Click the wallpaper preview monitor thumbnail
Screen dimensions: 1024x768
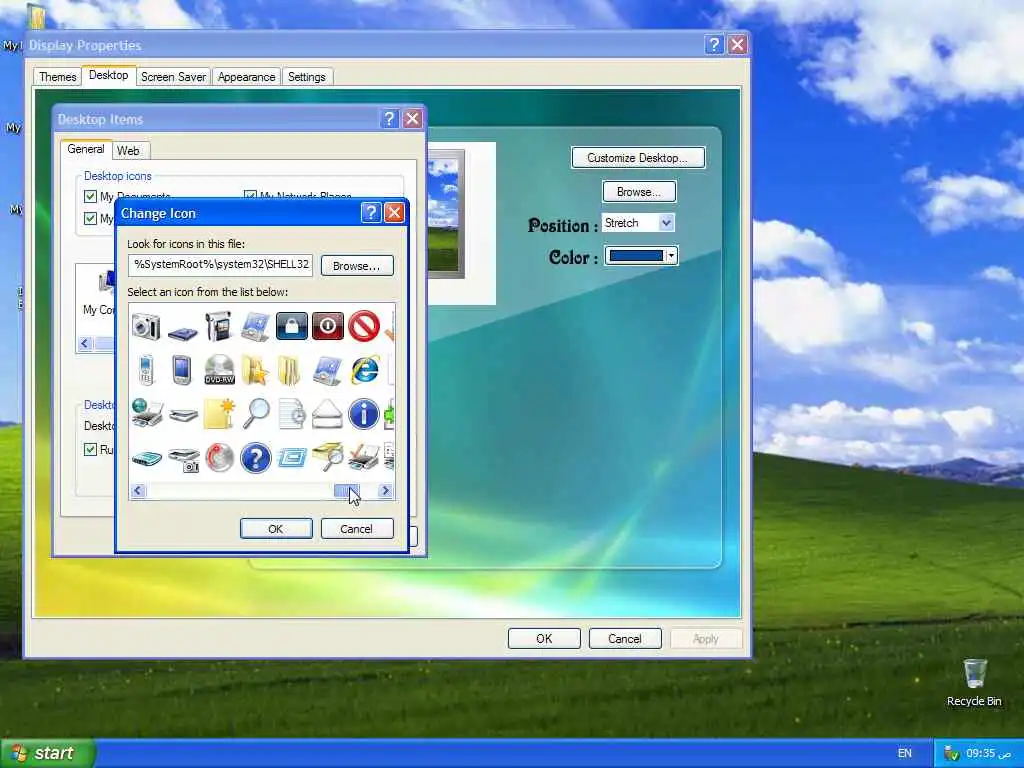(x=445, y=214)
